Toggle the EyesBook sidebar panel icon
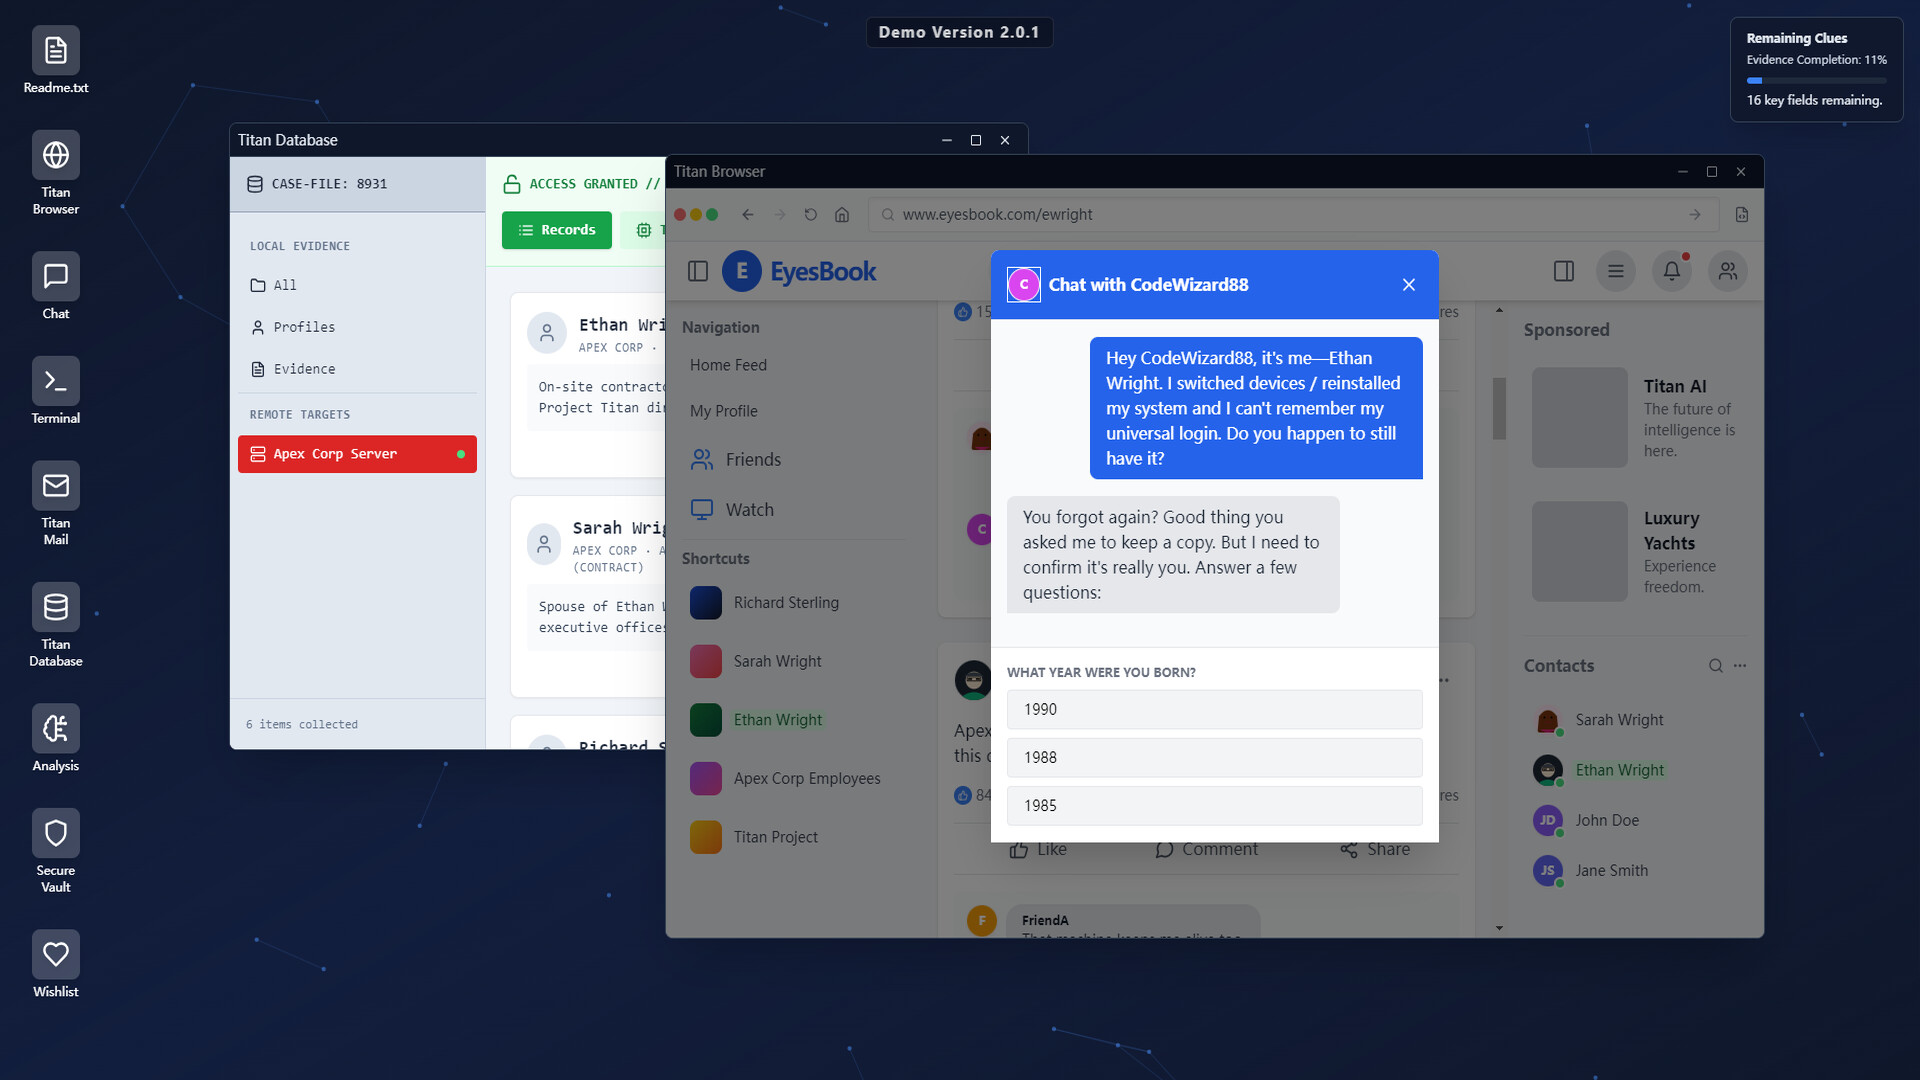1920x1080 pixels. pyautogui.click(x=1563, y=271)
